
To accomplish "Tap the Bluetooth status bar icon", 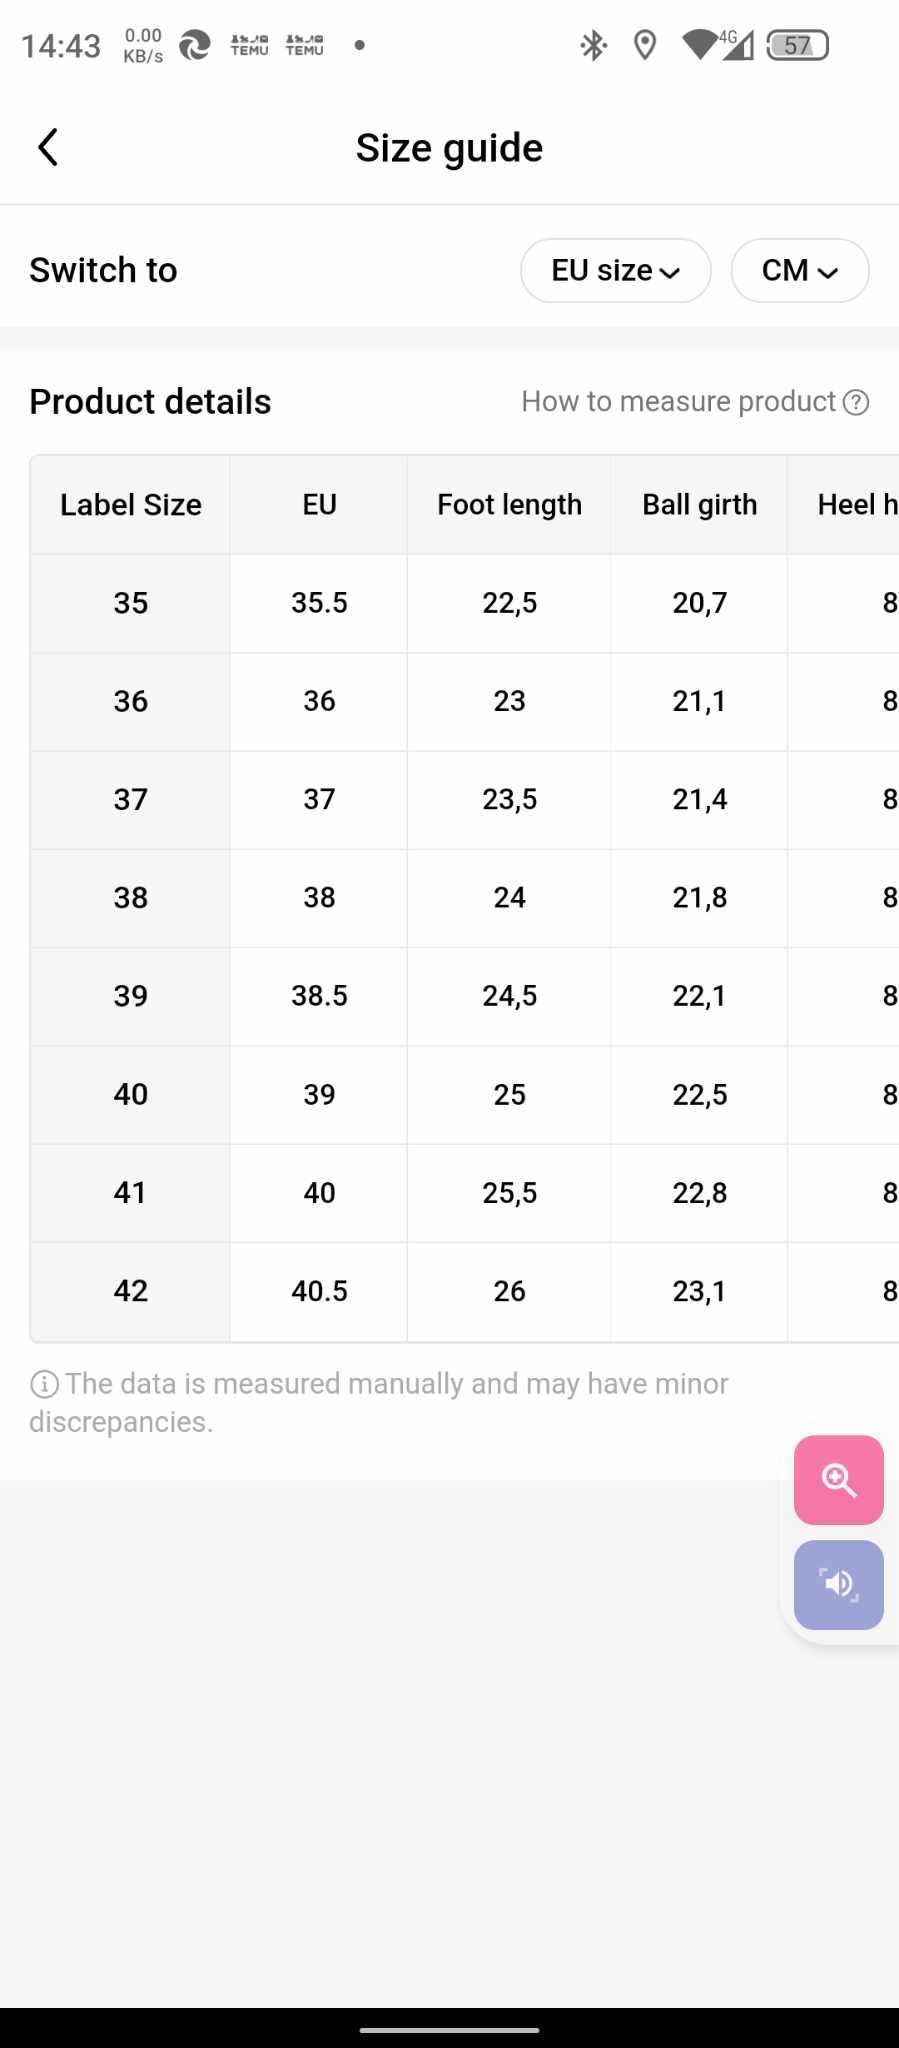I will tap(594, 45).
